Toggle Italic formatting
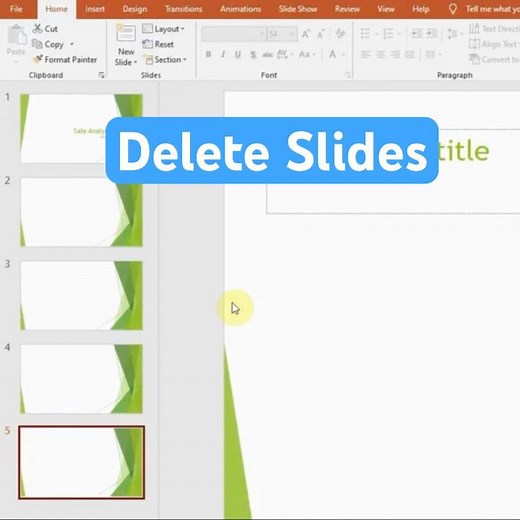Screen dimensions: 520x520 pyautogui.click(x=223, y=54)
